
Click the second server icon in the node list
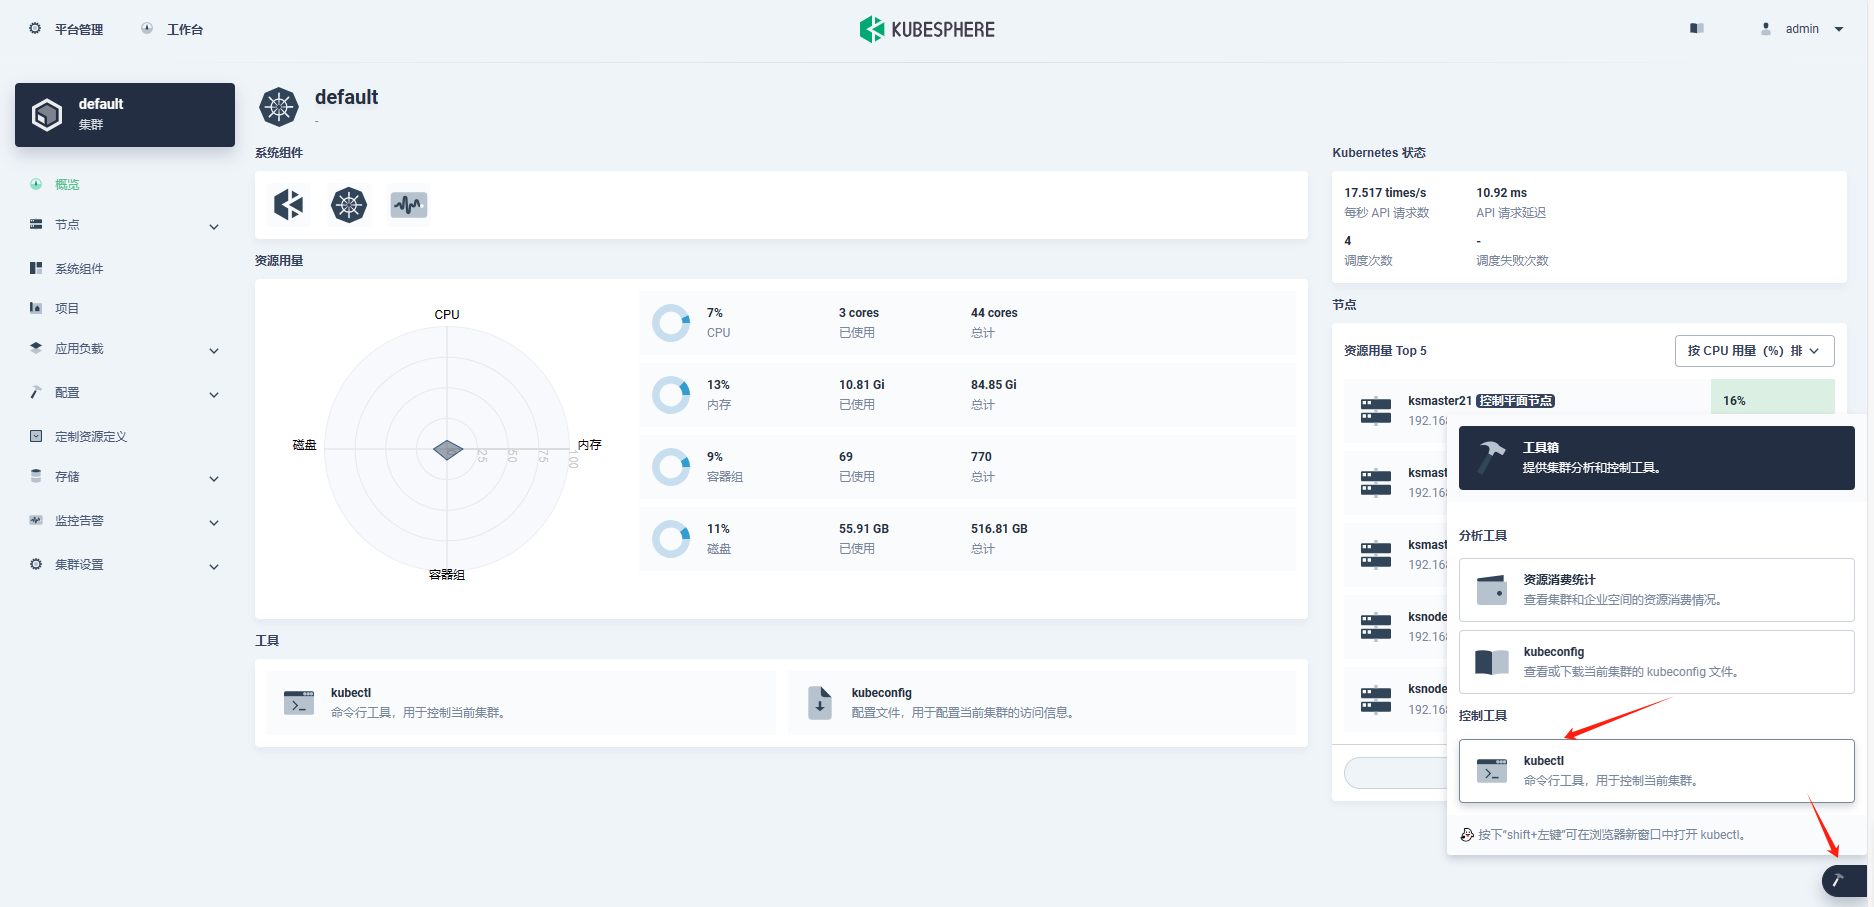[1376, 482]
